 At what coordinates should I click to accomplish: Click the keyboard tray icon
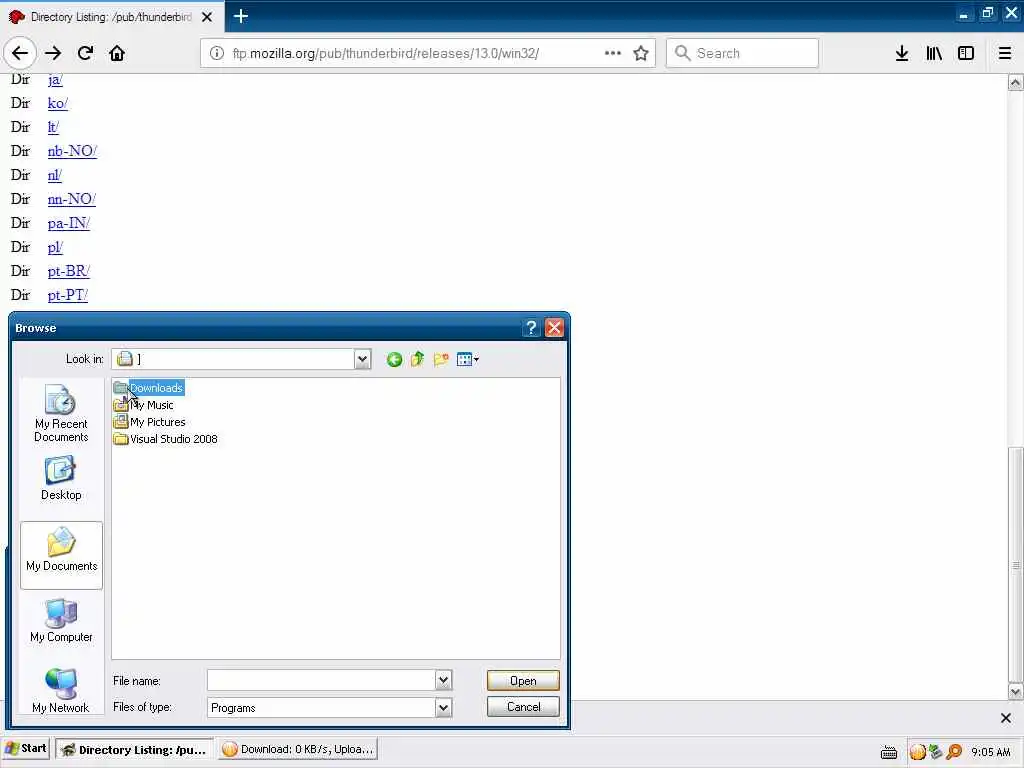click(889, 752)
